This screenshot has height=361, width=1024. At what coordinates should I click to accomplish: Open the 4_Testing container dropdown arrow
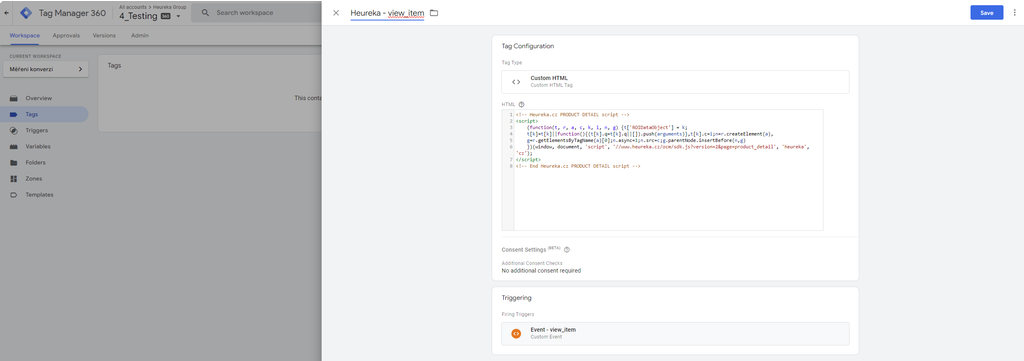(x=178, y=16)
